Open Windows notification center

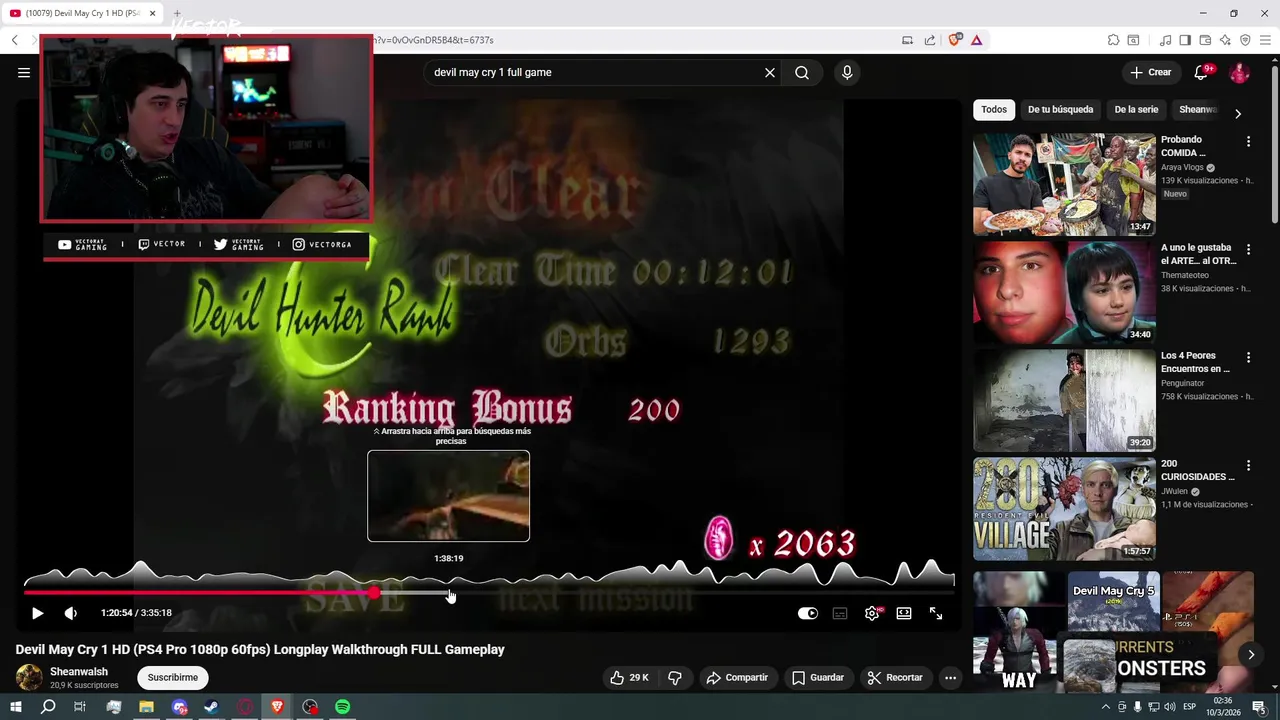1260,707
